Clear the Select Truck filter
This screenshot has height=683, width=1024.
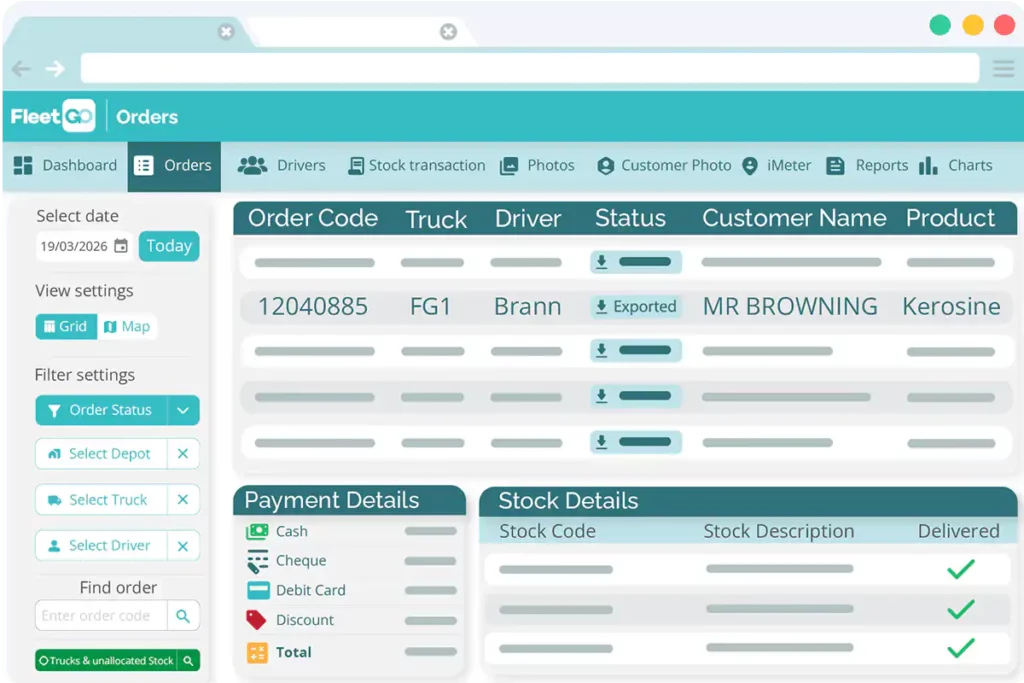click(183, 500)
